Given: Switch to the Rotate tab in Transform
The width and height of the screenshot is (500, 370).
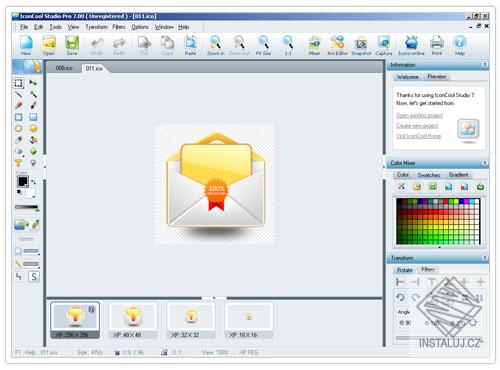Looking at the screenshot, I should tap(405, 270).
